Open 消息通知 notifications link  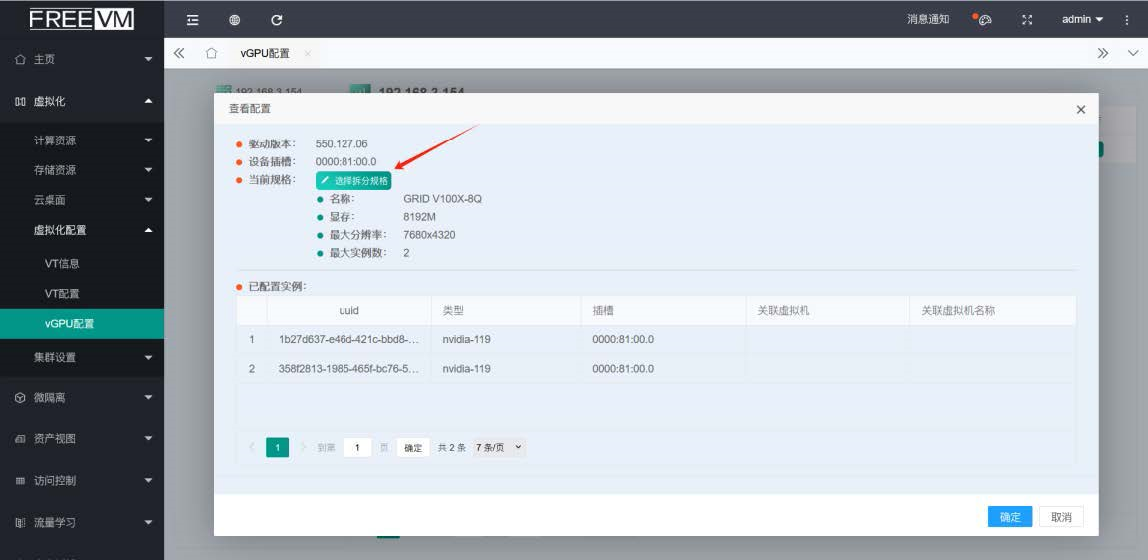point(927,20)
